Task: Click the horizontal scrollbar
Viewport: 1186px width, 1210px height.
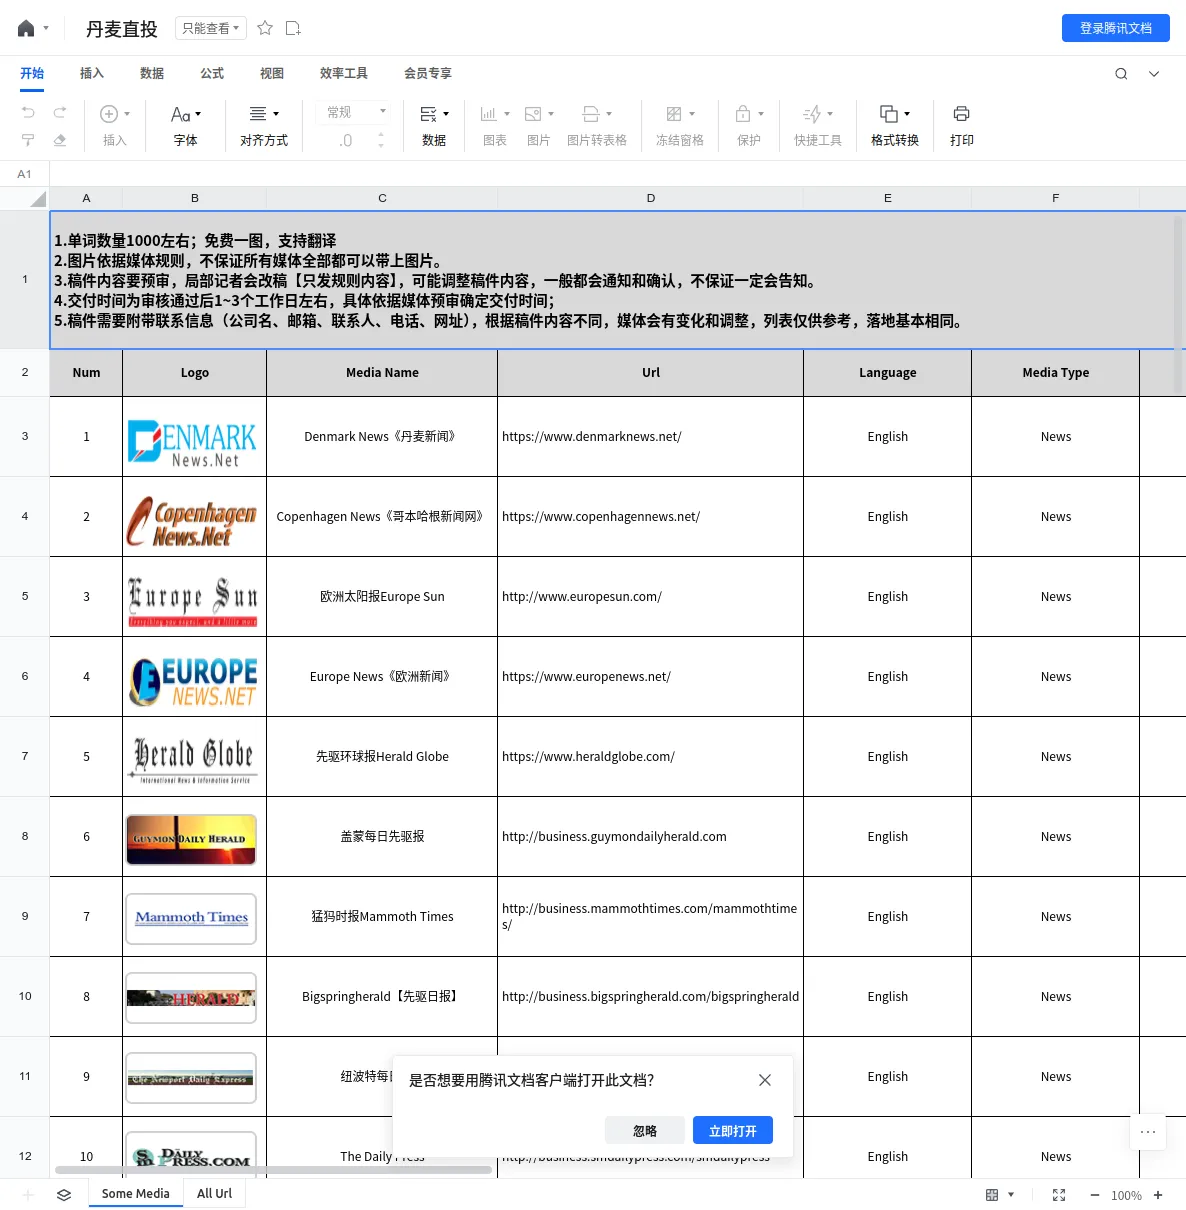Action: click(273, 1169)
